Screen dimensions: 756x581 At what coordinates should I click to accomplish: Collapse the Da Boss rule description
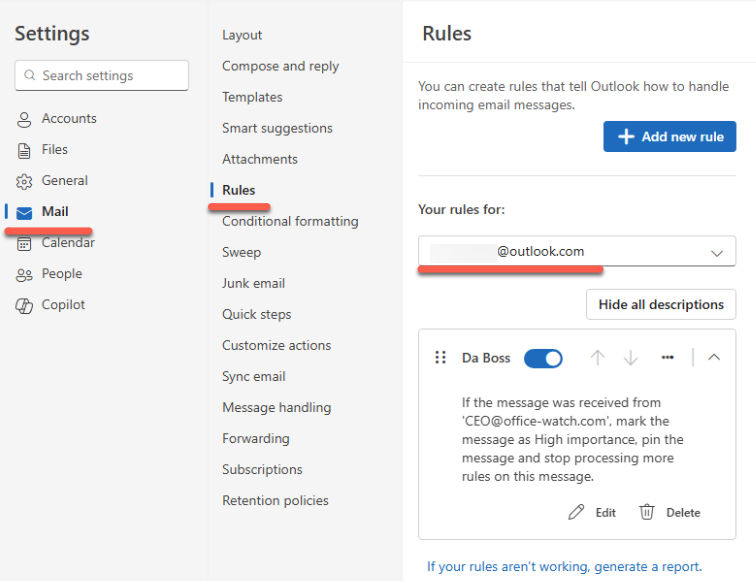[714, 358]
